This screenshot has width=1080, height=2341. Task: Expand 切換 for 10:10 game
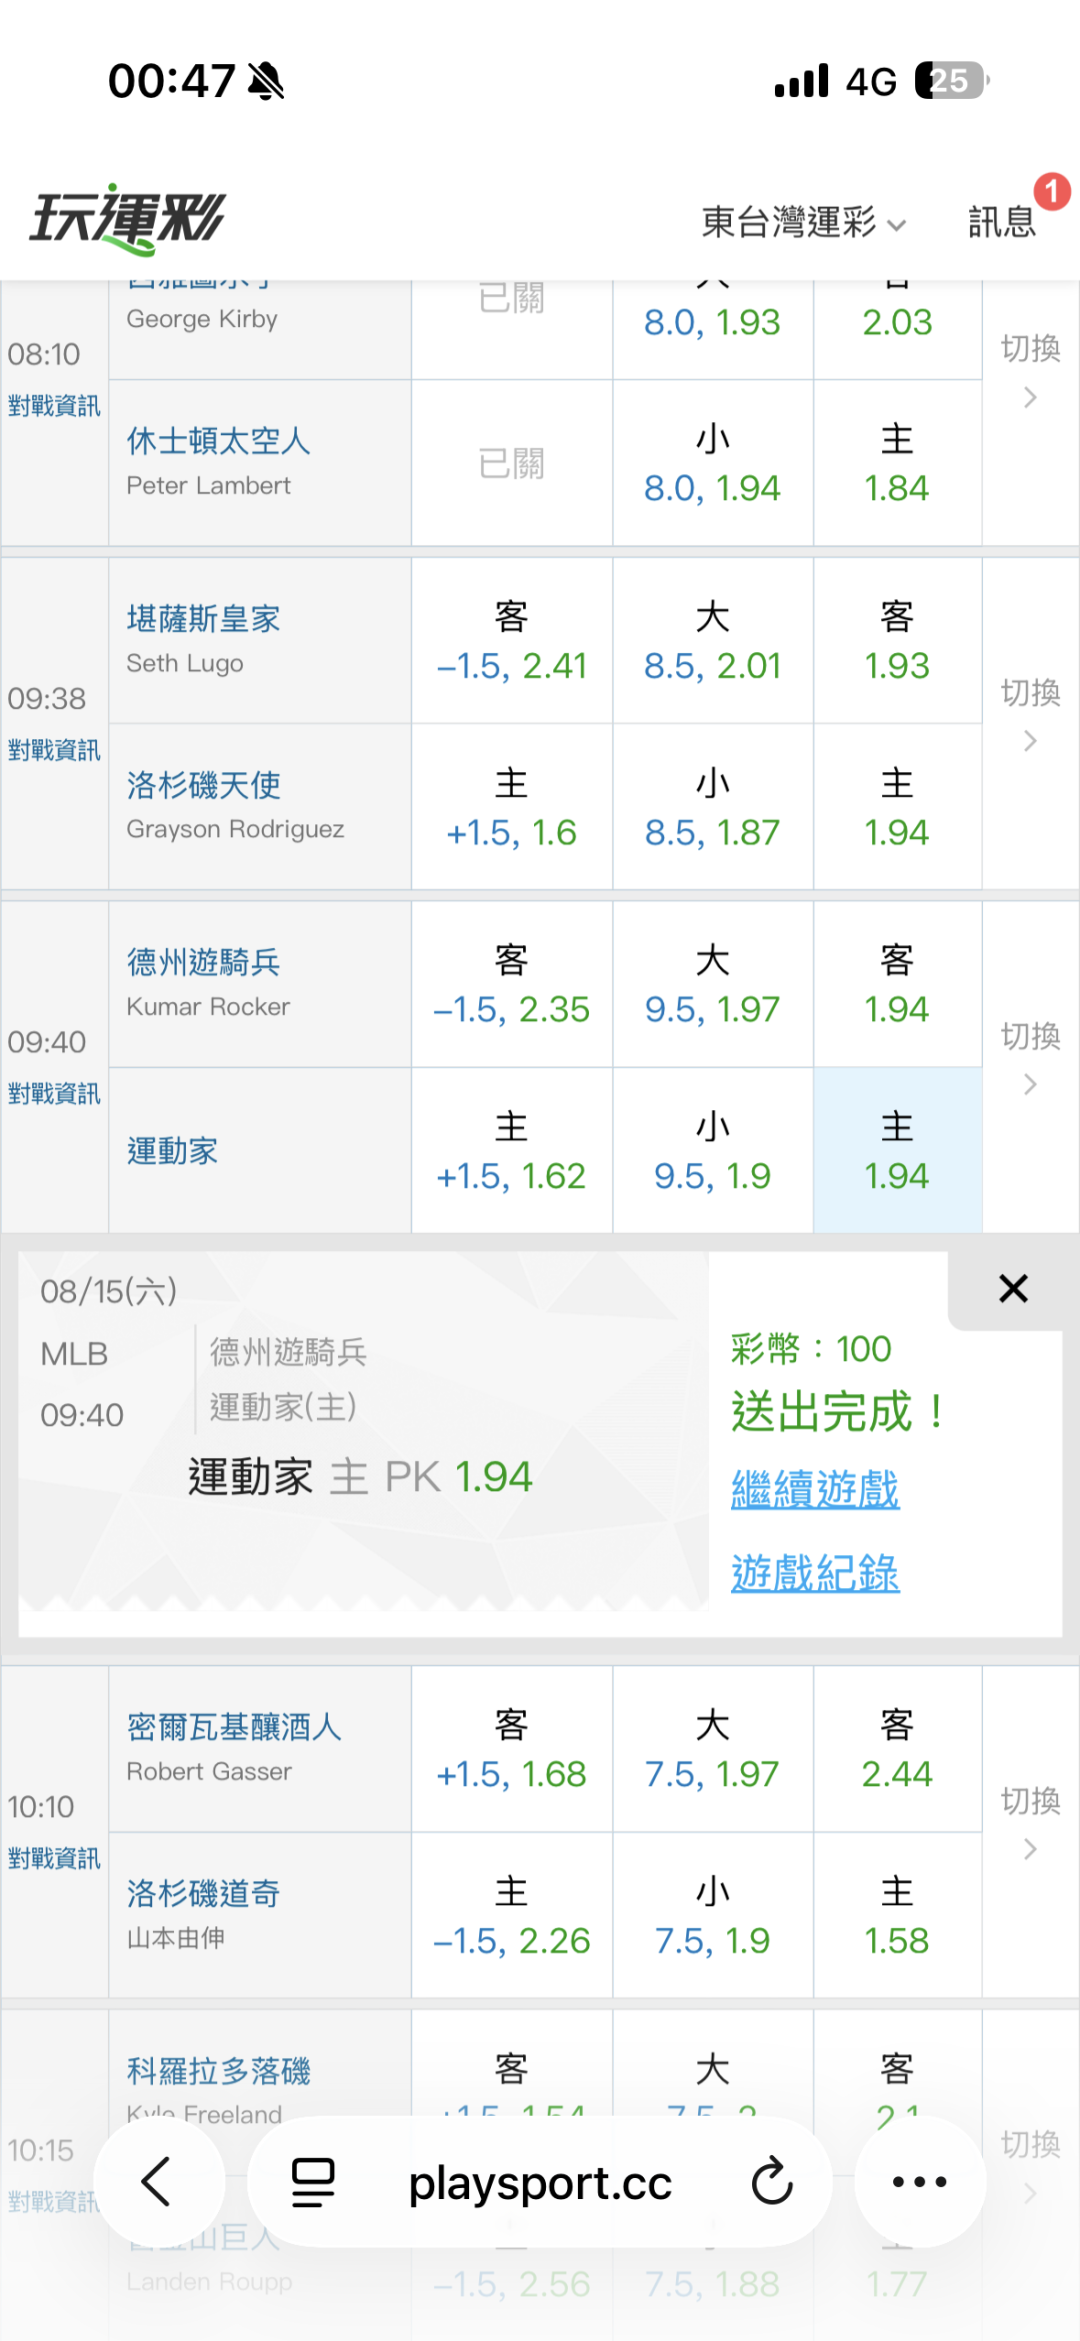point(1031,1824)
